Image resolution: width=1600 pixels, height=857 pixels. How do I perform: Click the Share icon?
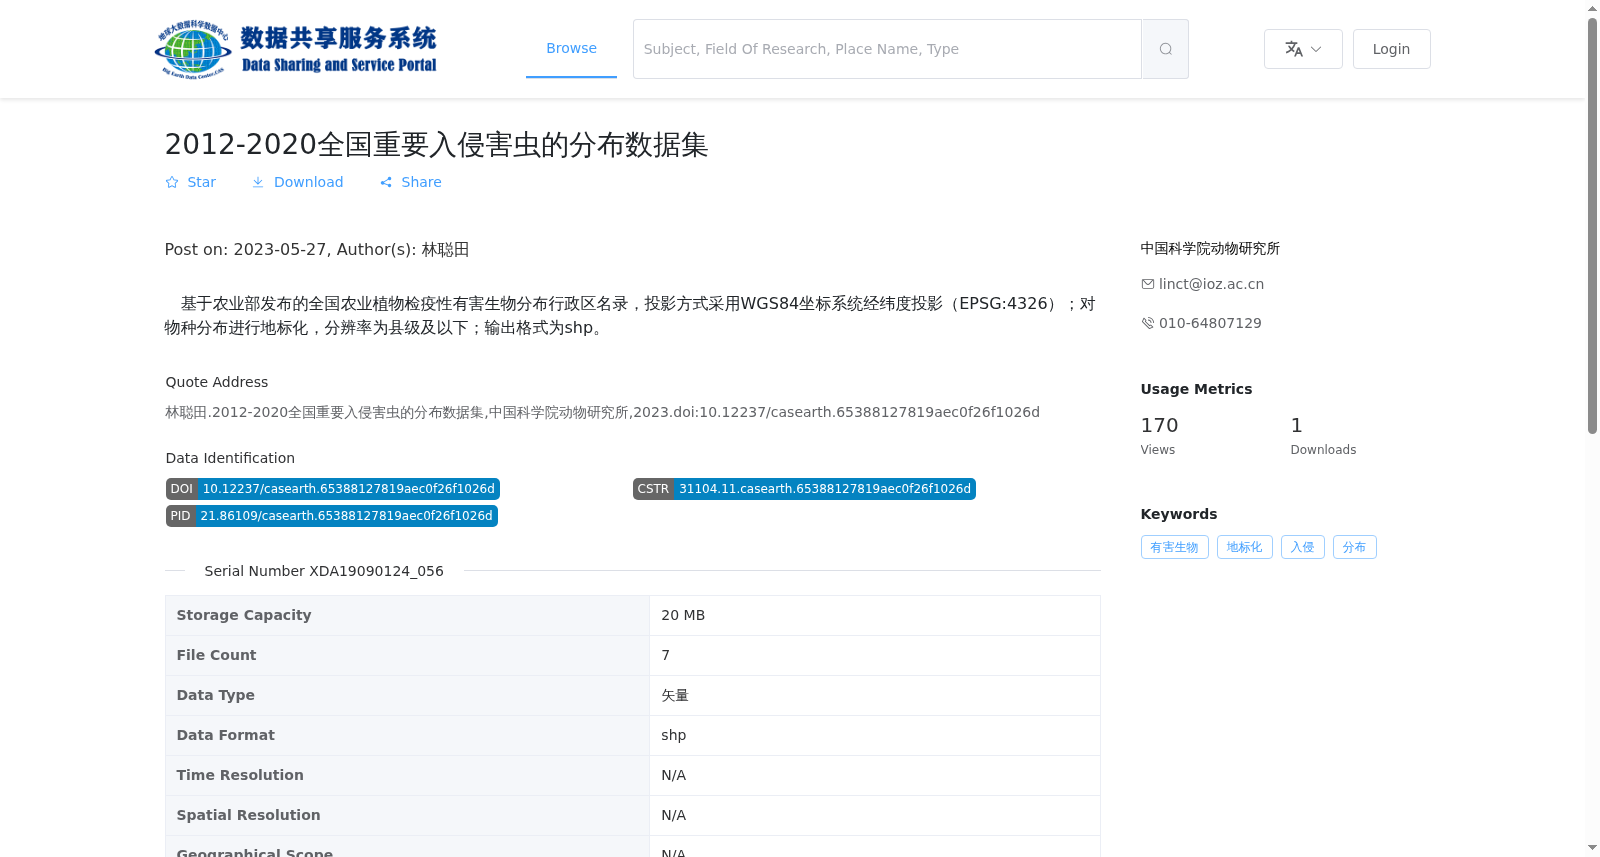point(386,182)
